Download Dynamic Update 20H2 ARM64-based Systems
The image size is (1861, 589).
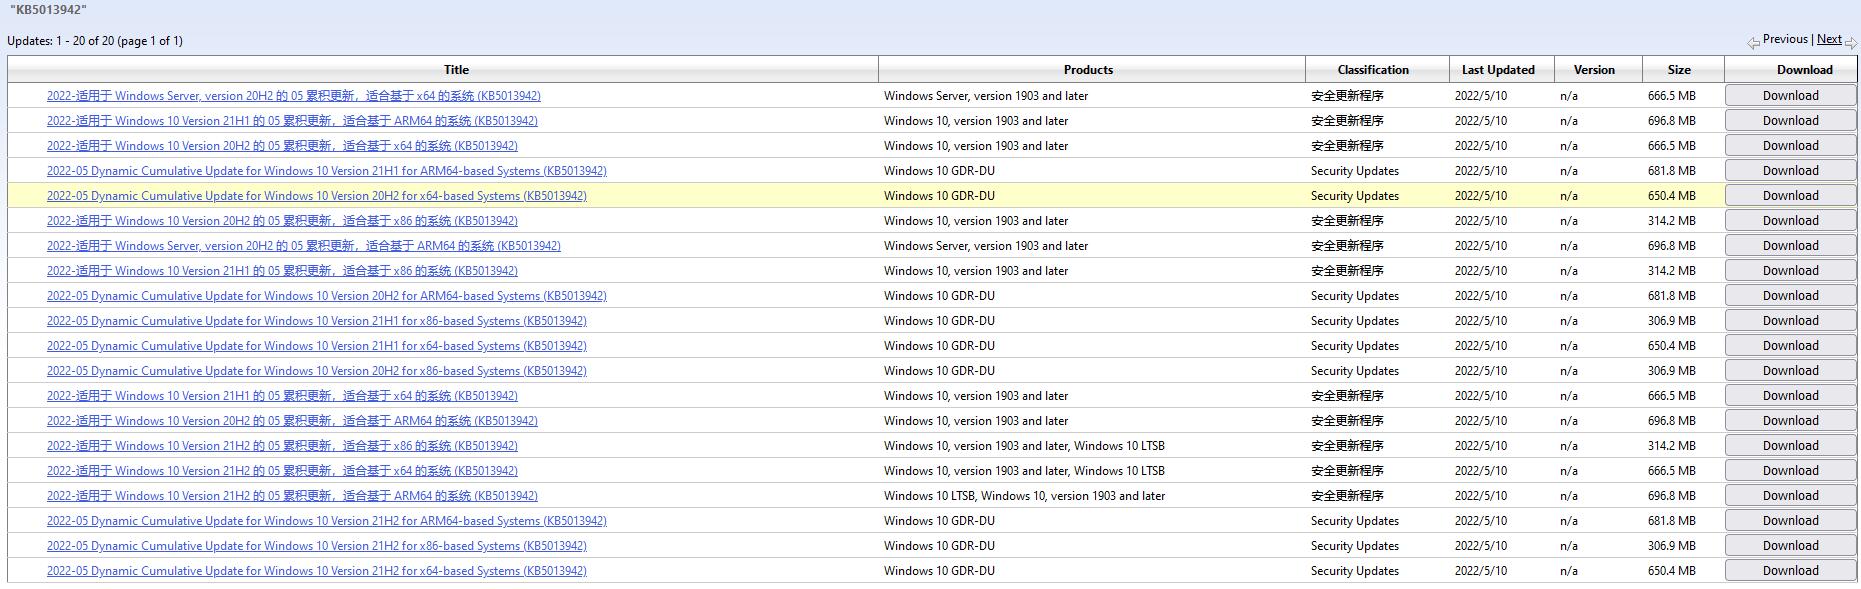click(x=1789, y=296)
